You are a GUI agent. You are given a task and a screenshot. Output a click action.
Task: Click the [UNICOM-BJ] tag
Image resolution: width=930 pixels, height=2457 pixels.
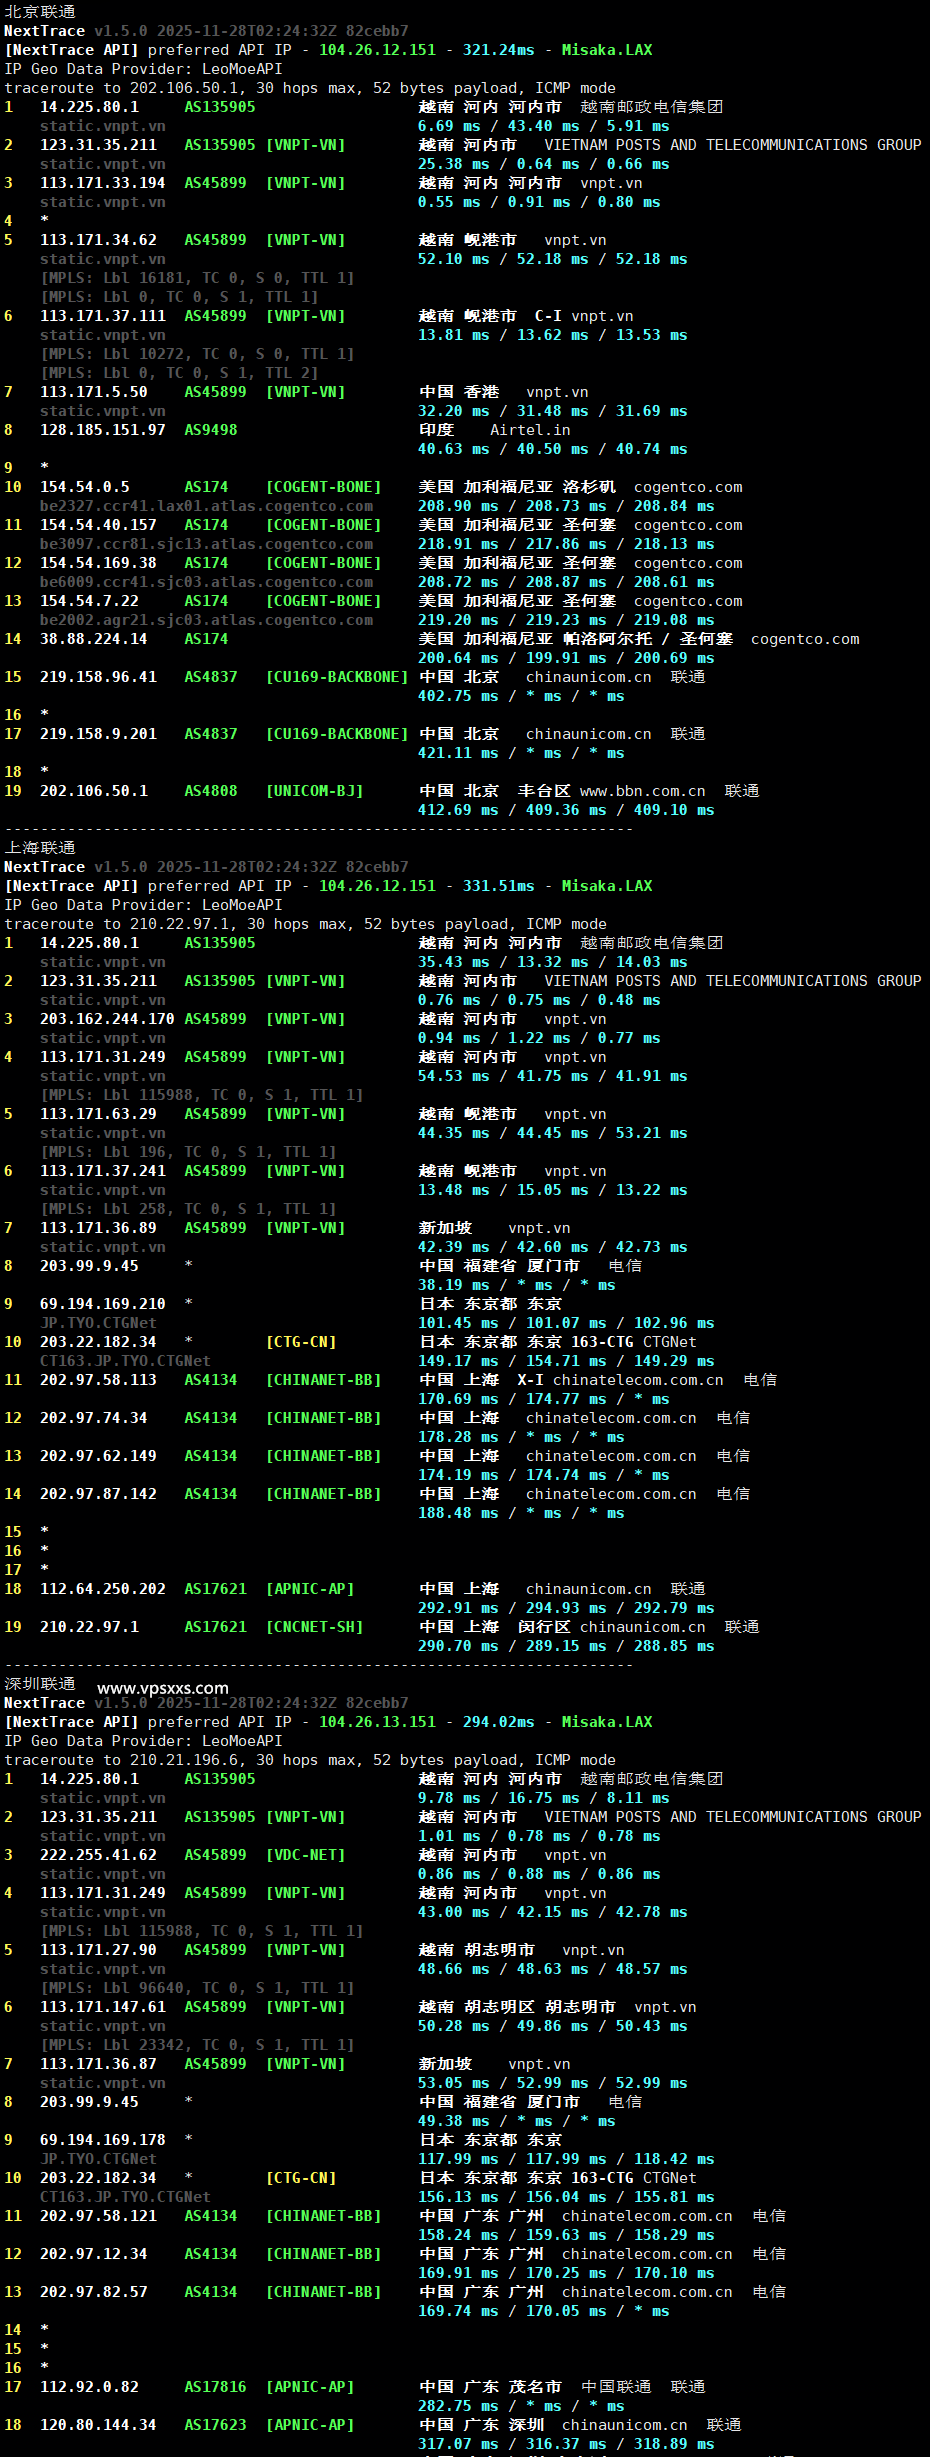tap(314, 791)
